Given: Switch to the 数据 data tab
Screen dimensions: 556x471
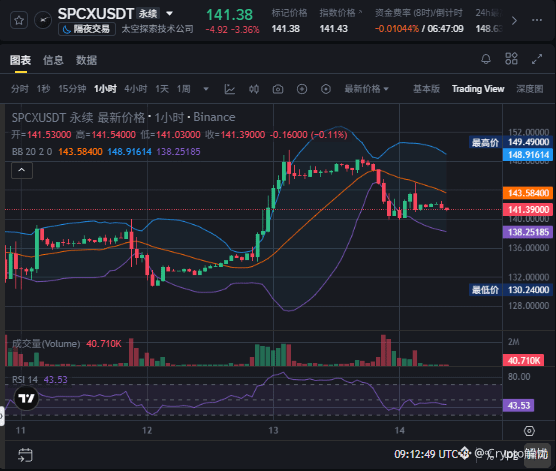Looking at the screenshot, I should [86, 60].
